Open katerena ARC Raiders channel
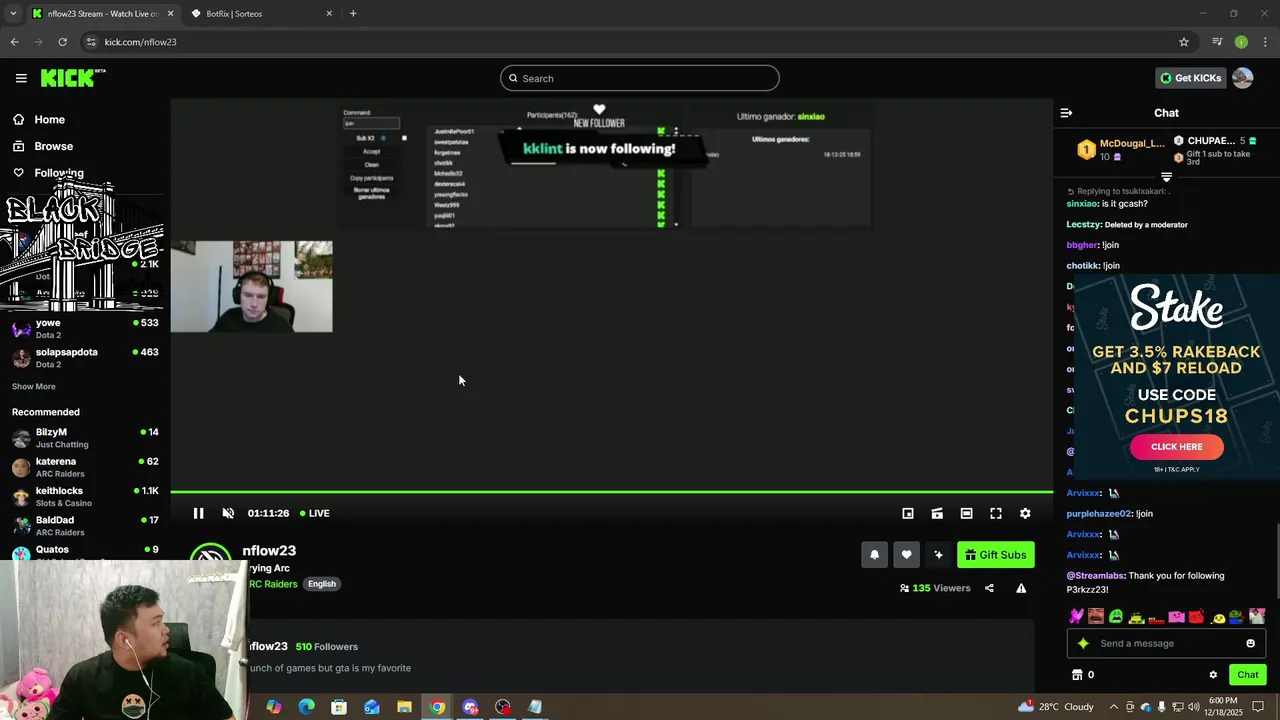Image resolution: width=1280 pixels, height=720 pixels. [85, 467]
